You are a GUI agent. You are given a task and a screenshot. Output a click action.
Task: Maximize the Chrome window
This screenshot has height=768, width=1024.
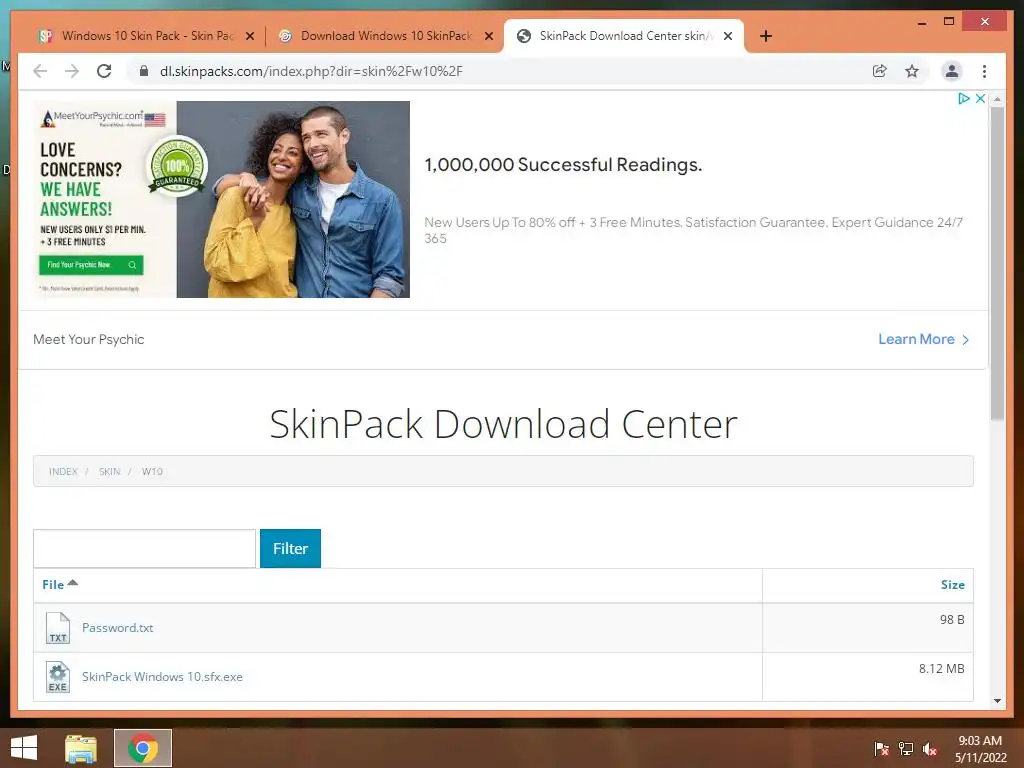pyautogui.click(x=949, y=22)
